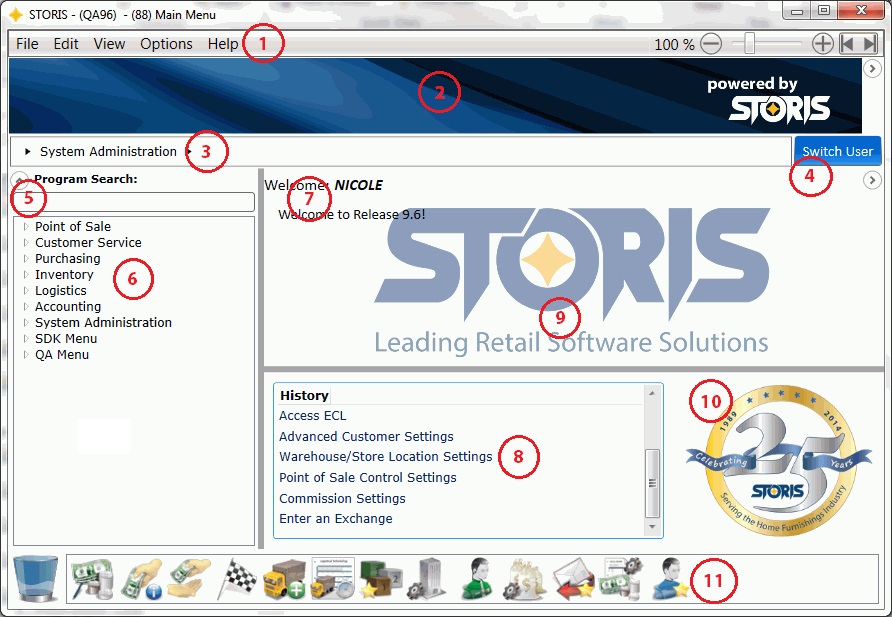Click the truck with green plus shortcut
Viewport: 892px width, 617px height.
pyautogui.click(x=284, y=579)
